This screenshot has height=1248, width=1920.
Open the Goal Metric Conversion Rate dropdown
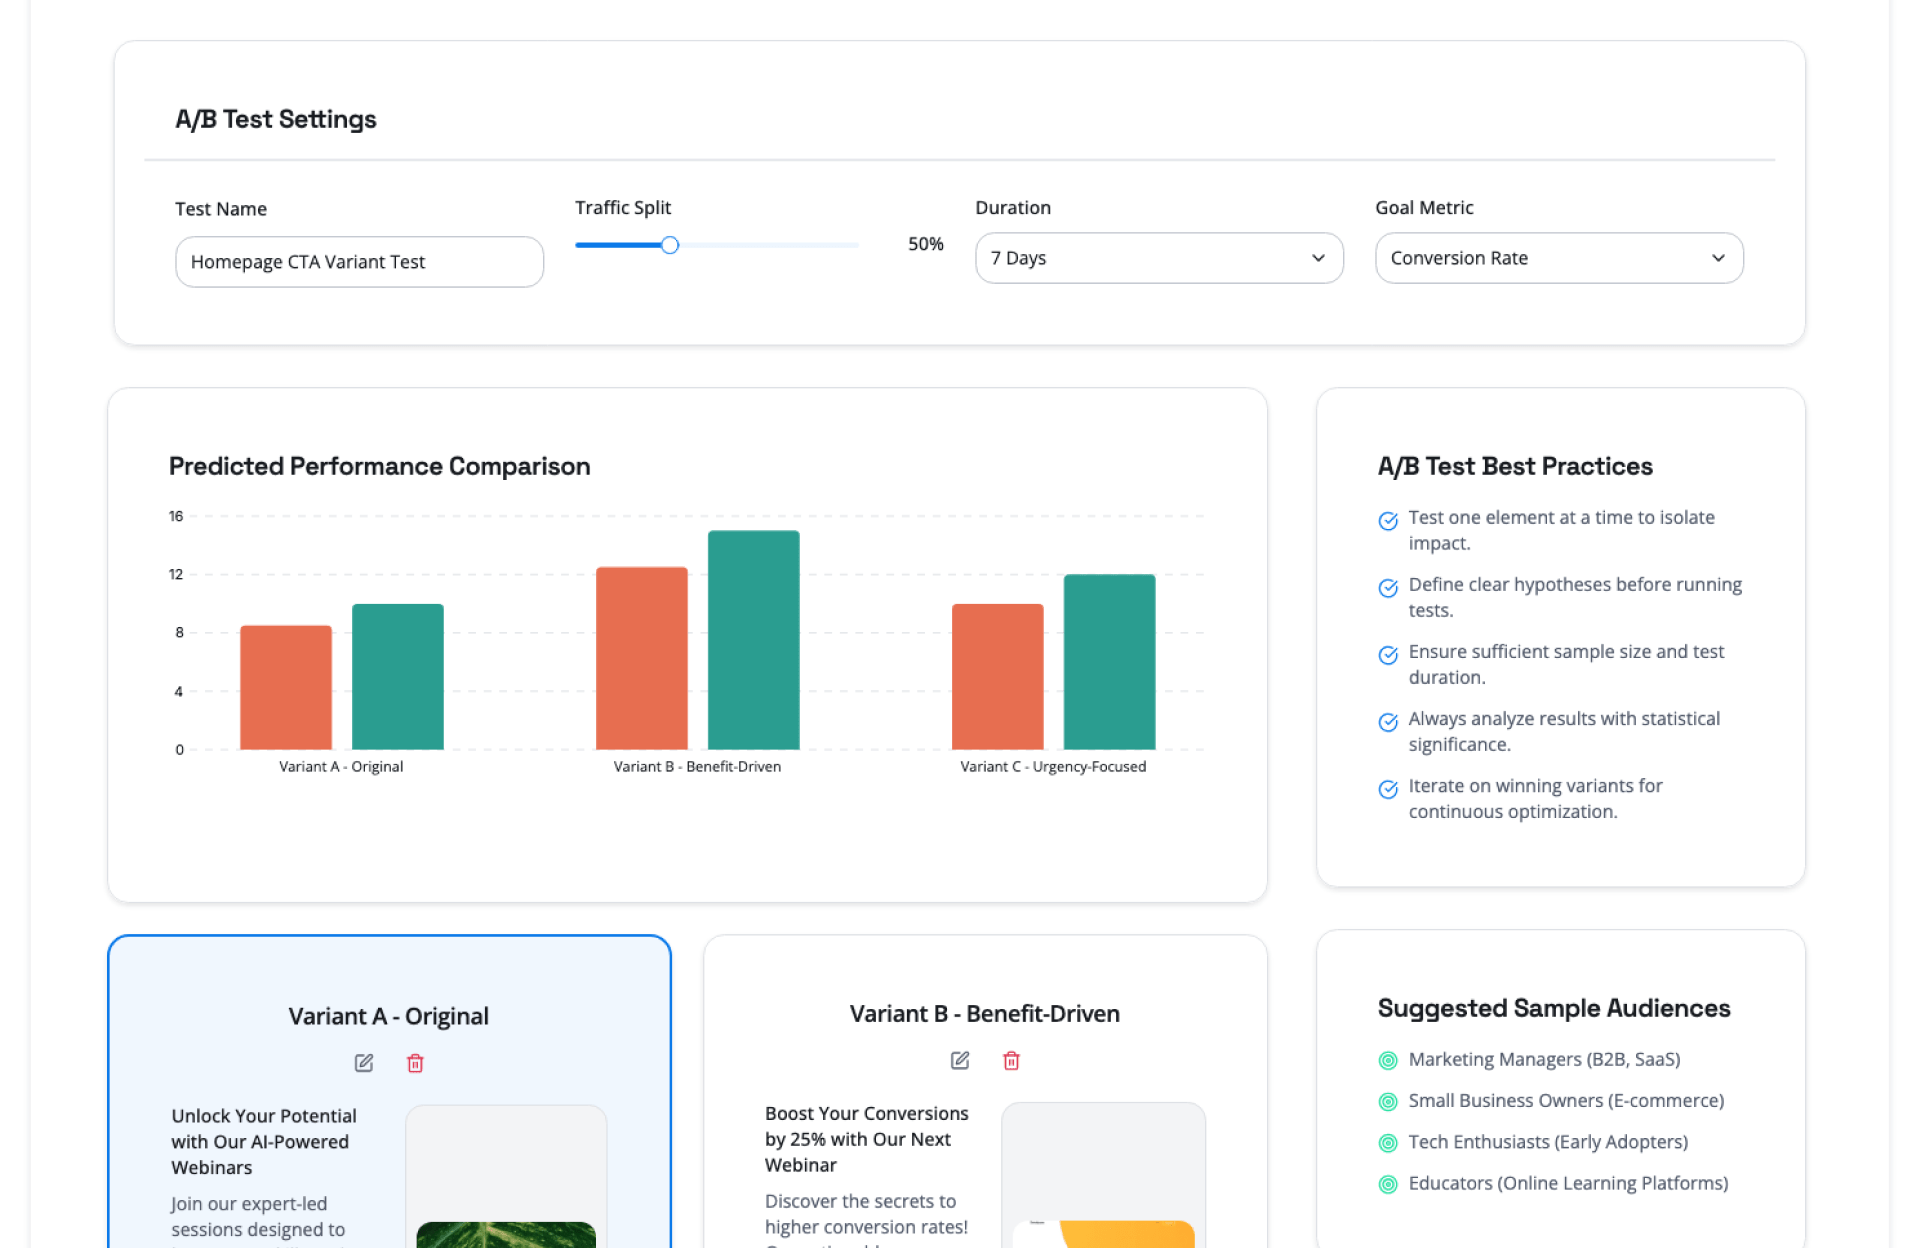1558,258
